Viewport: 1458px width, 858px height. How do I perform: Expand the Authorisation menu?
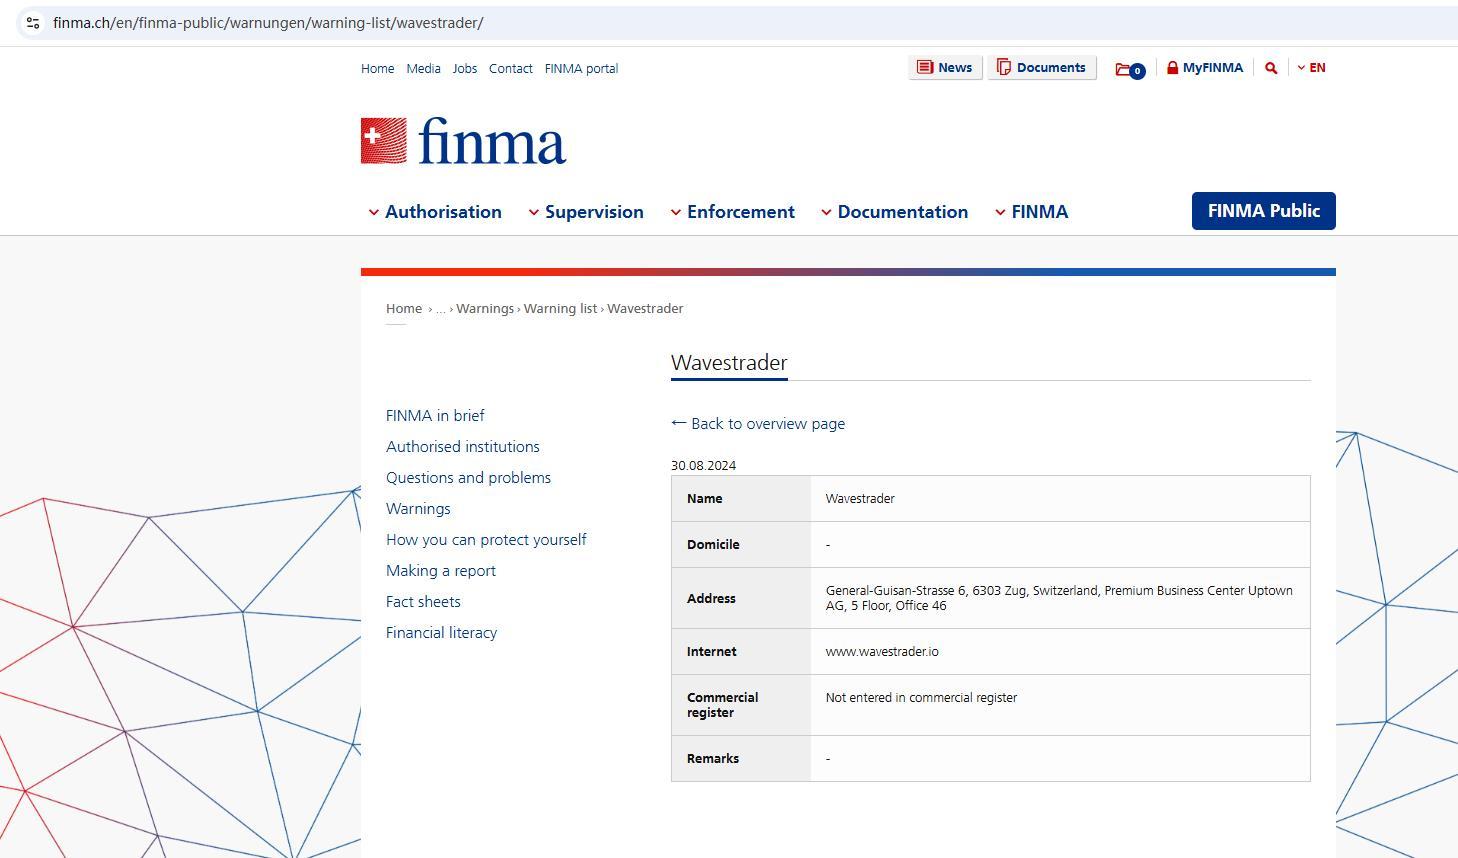coord(435,212)
